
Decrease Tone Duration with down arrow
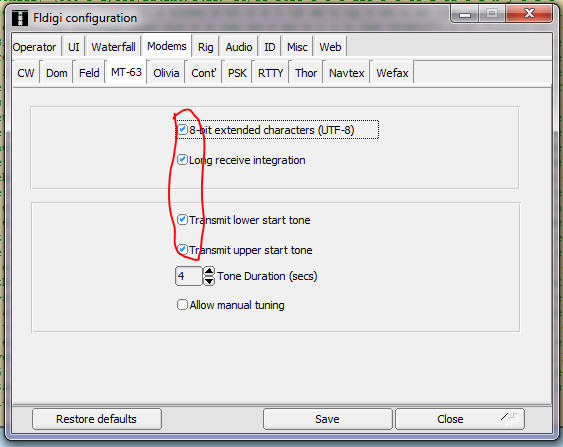tap(209, 281)
